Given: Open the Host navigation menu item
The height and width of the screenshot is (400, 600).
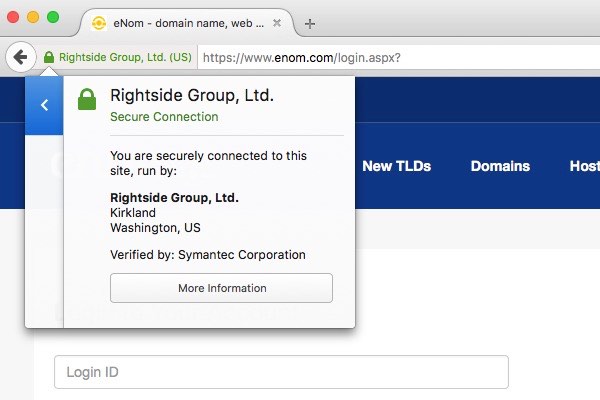Looking at the screenshot, I should 583,166.
